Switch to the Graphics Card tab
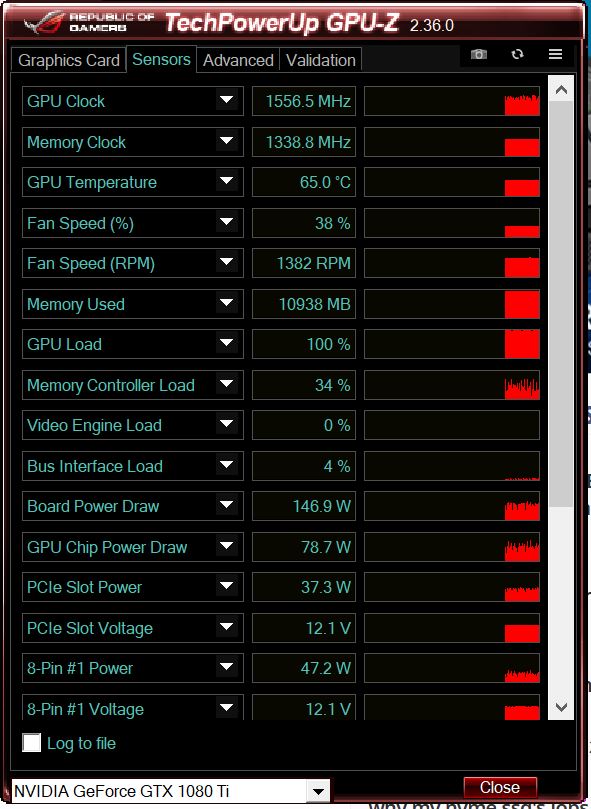The height and width of the screenshot is (809, 591). pos(69,60)
